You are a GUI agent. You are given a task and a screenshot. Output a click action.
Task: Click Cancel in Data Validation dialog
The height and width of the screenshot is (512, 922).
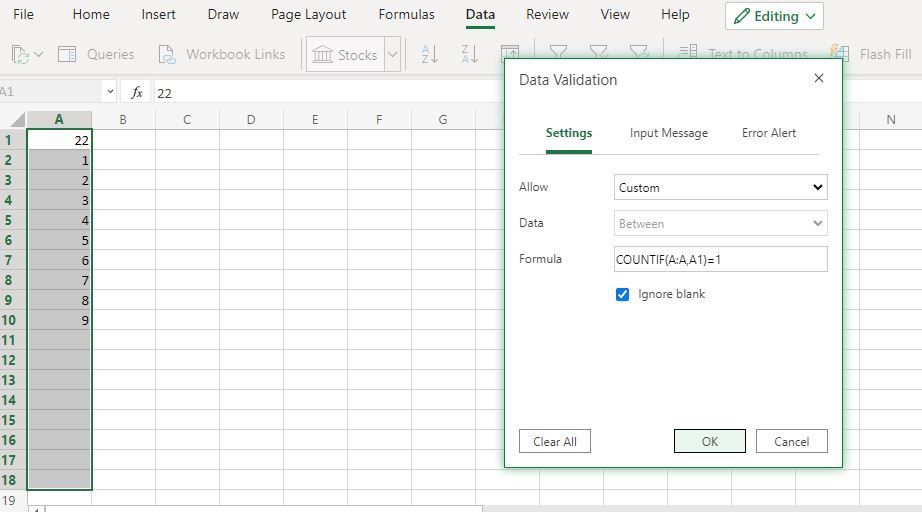click(791, 441)
